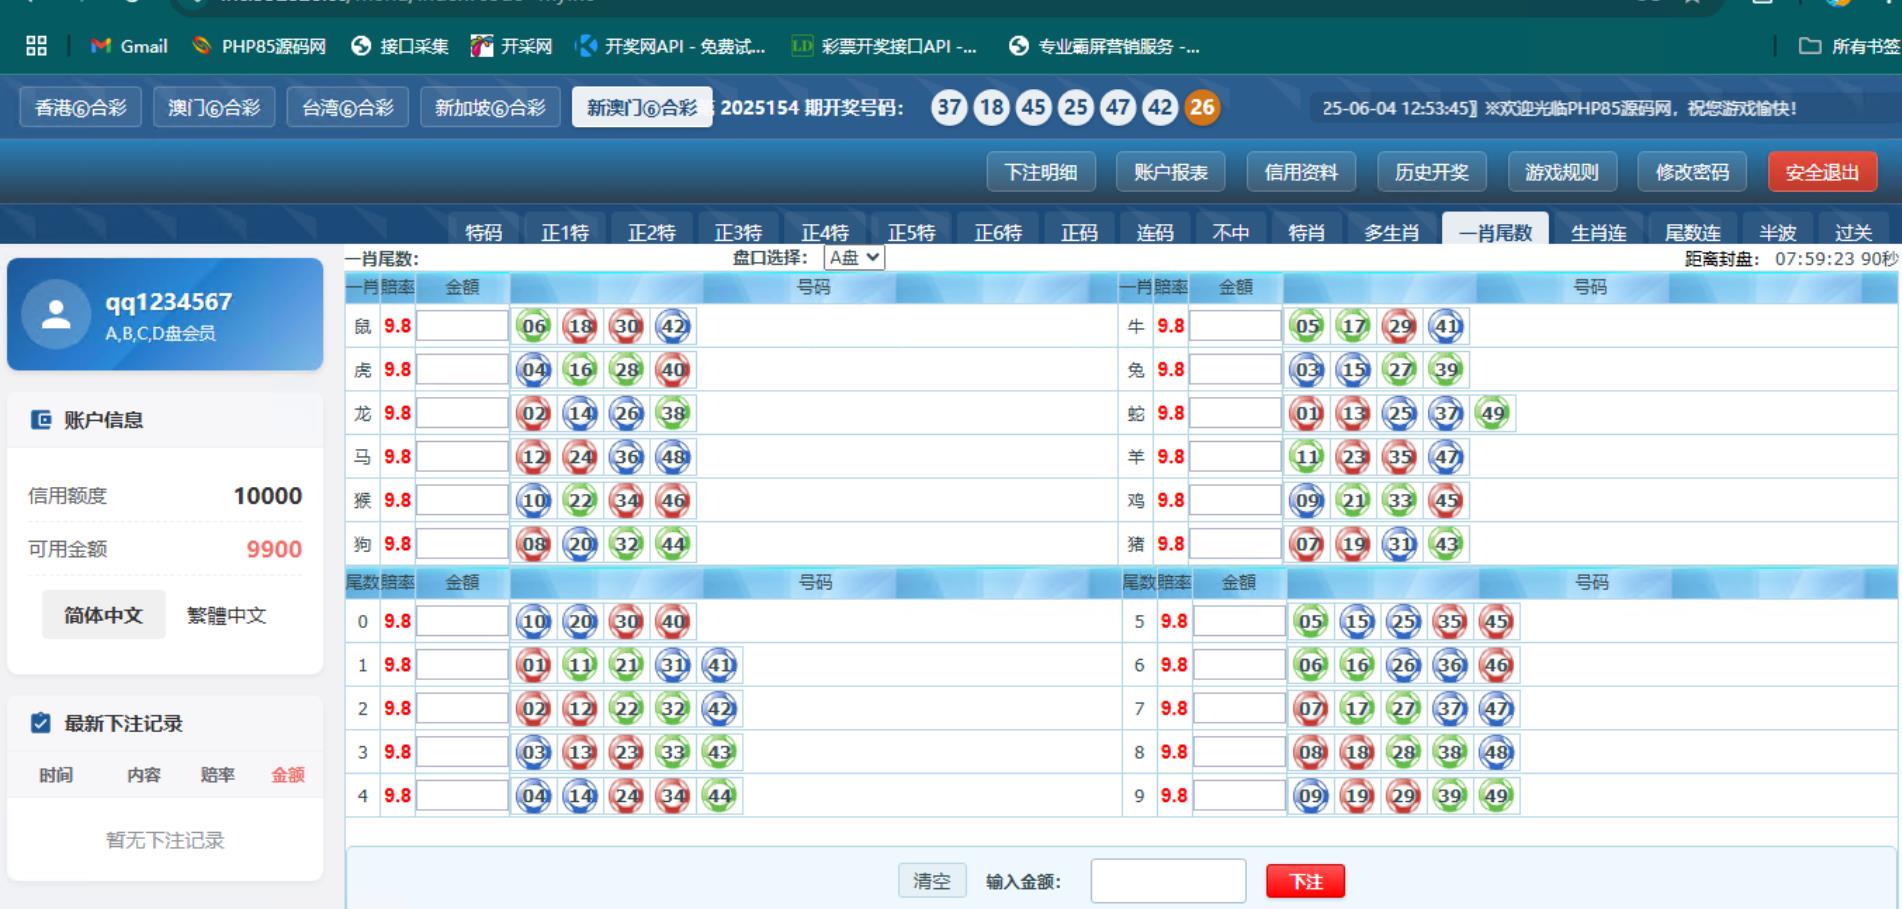Click the orange drawn ball number 26

pos(1202,108)
